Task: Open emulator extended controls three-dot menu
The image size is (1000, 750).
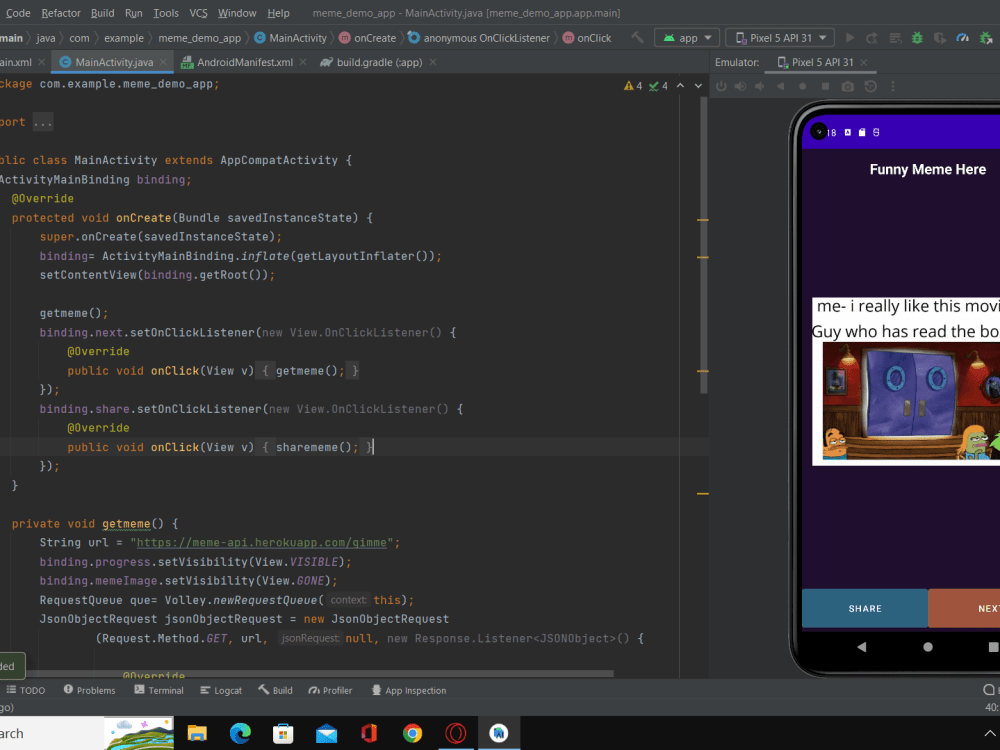Action: [893, 86]
